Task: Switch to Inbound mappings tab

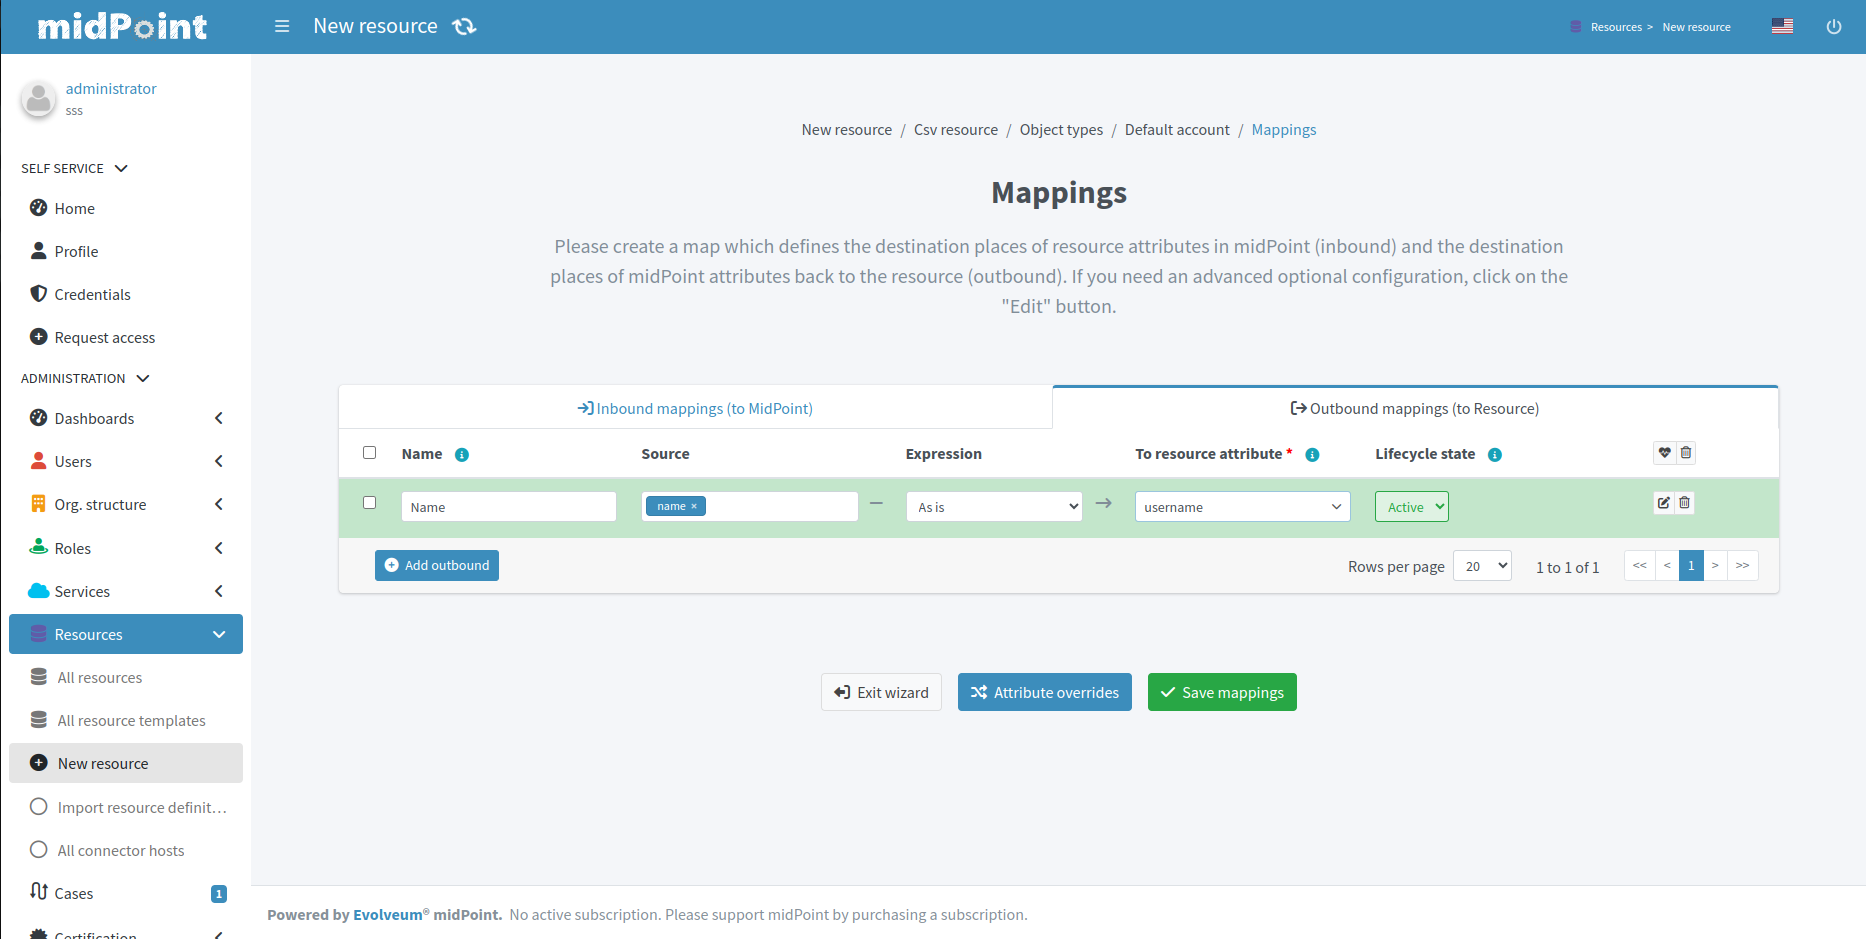Action: point(695,409)
